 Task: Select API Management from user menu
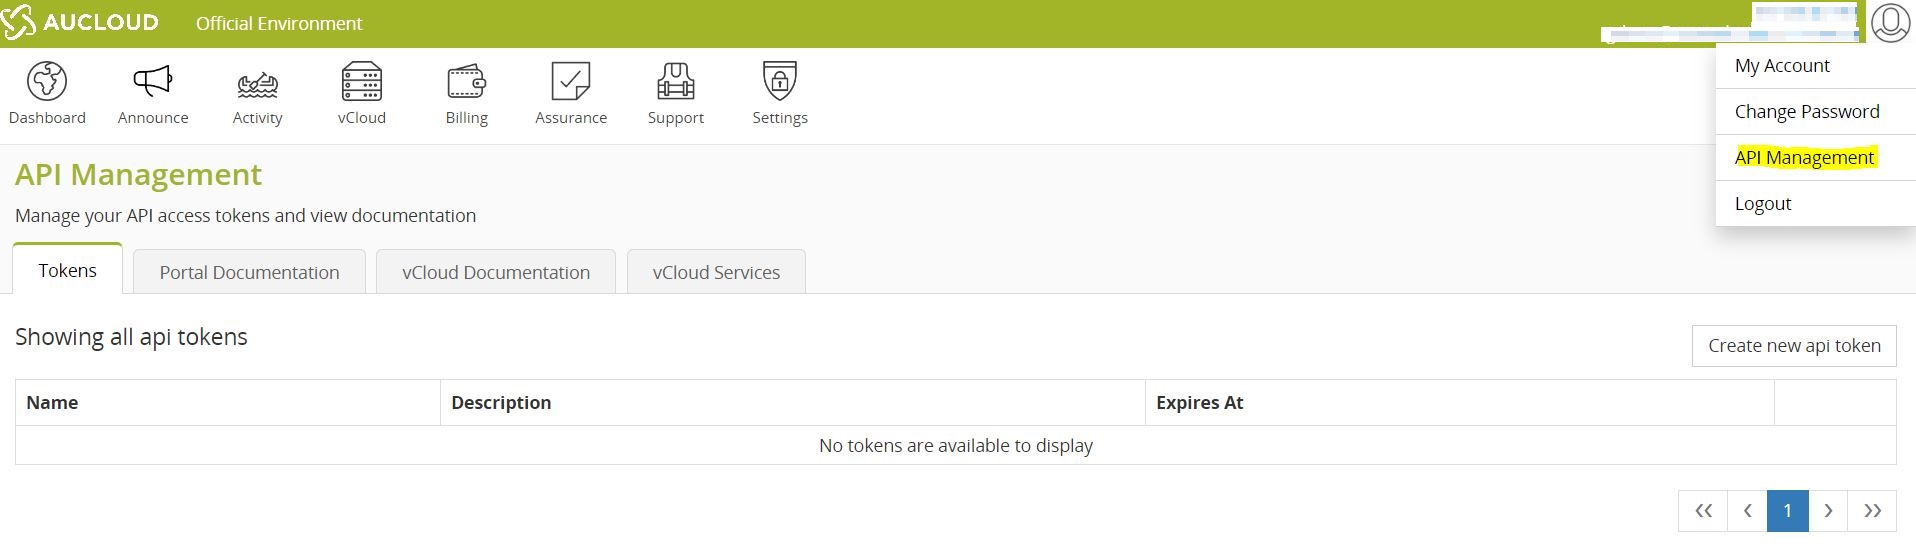(1815, 158)
